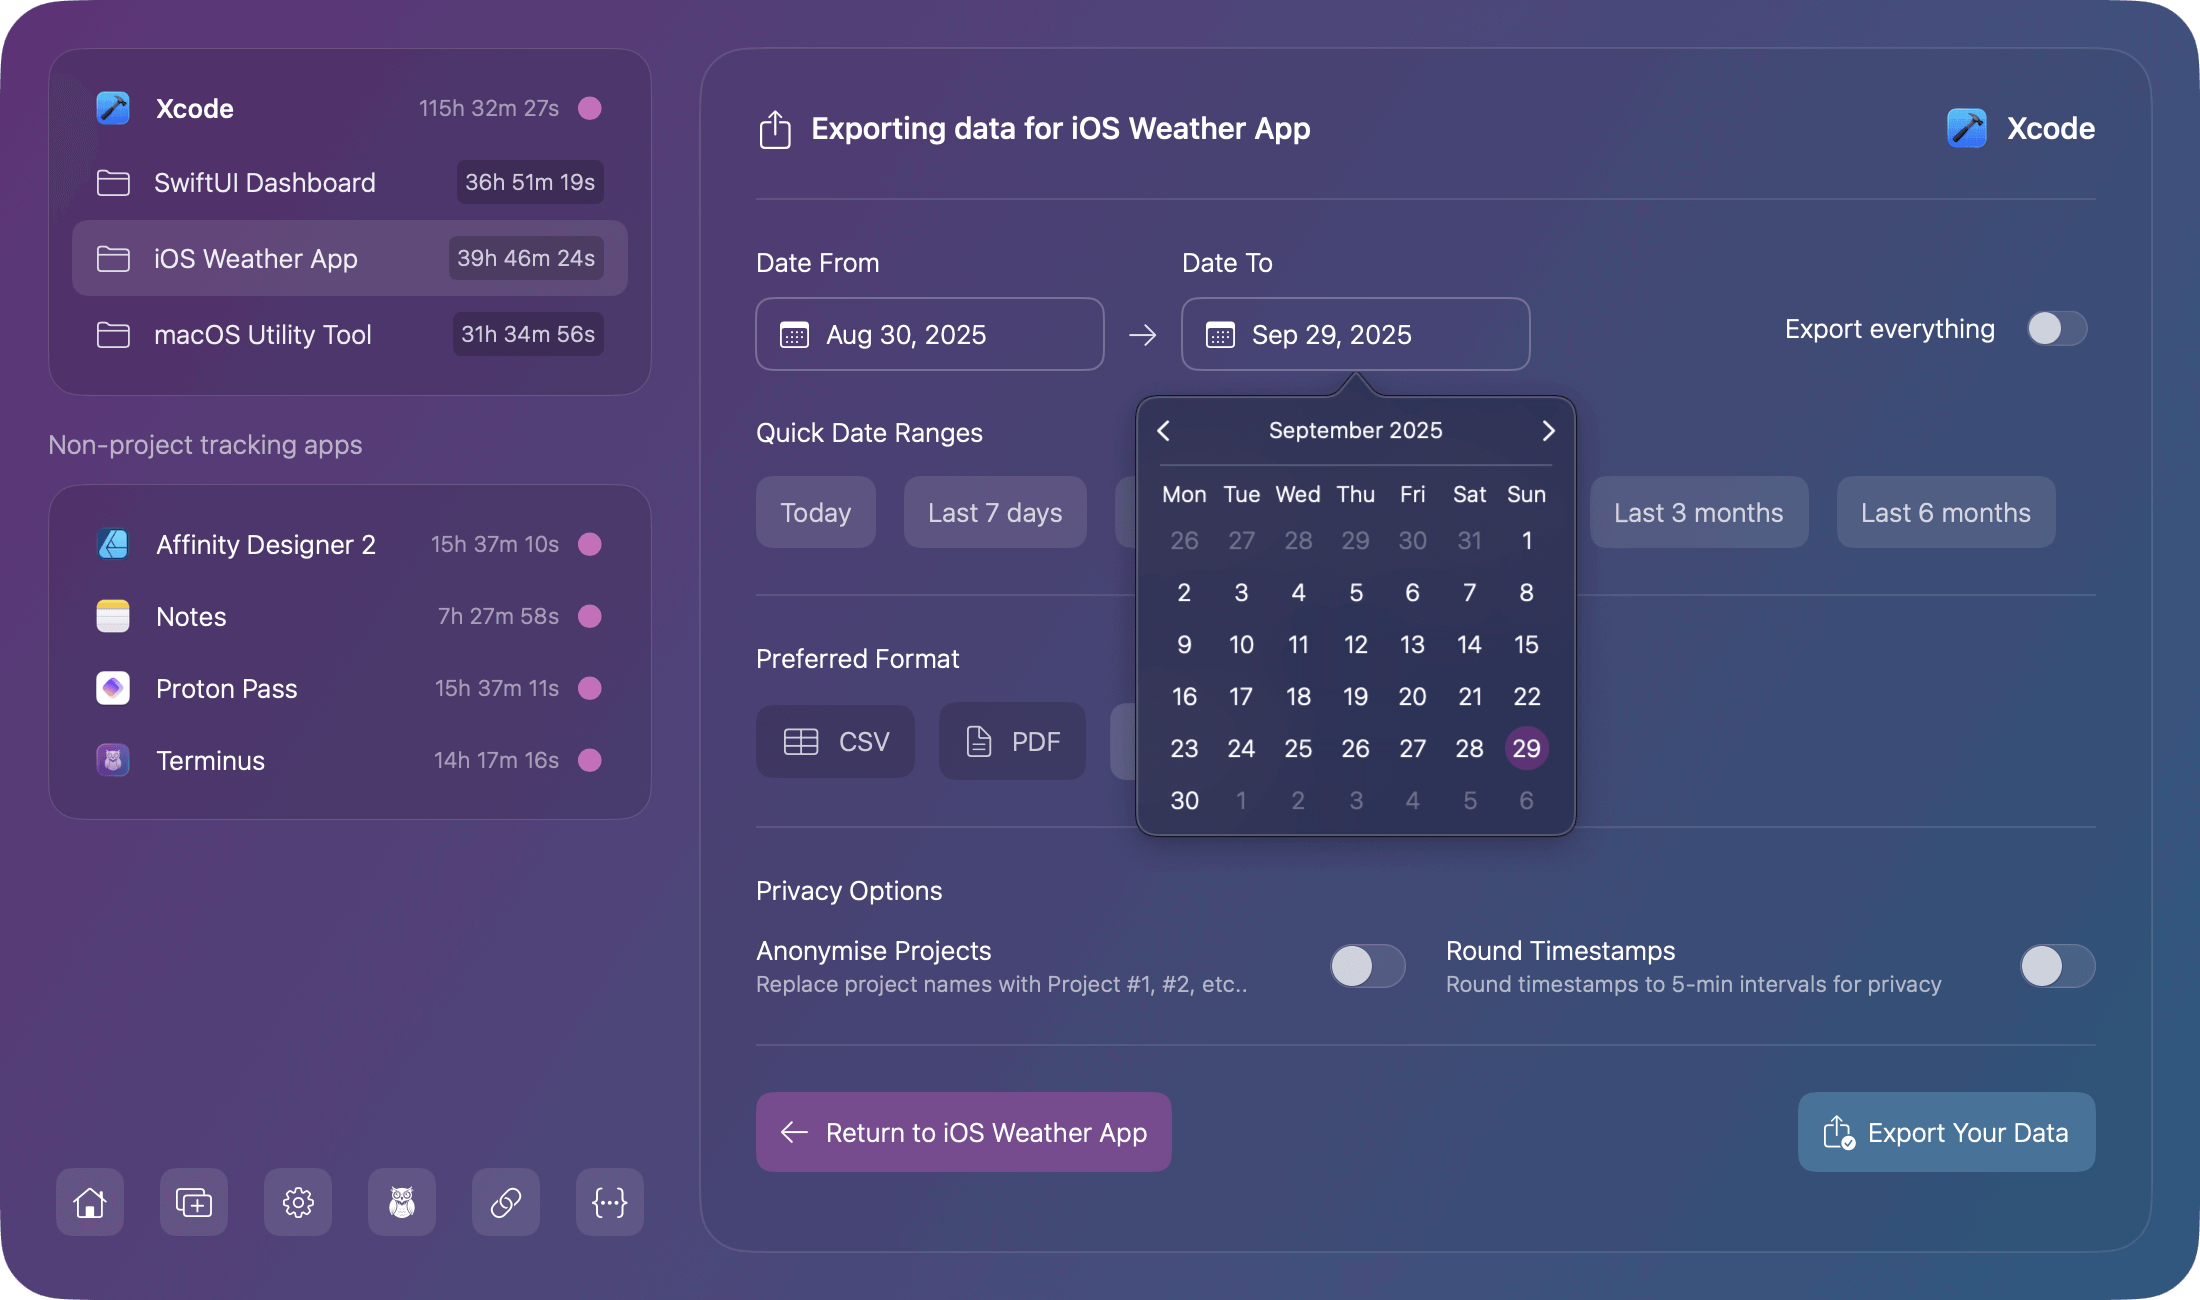
Task: Click the pink status dot beside Xcode
Action: (590, 108)
